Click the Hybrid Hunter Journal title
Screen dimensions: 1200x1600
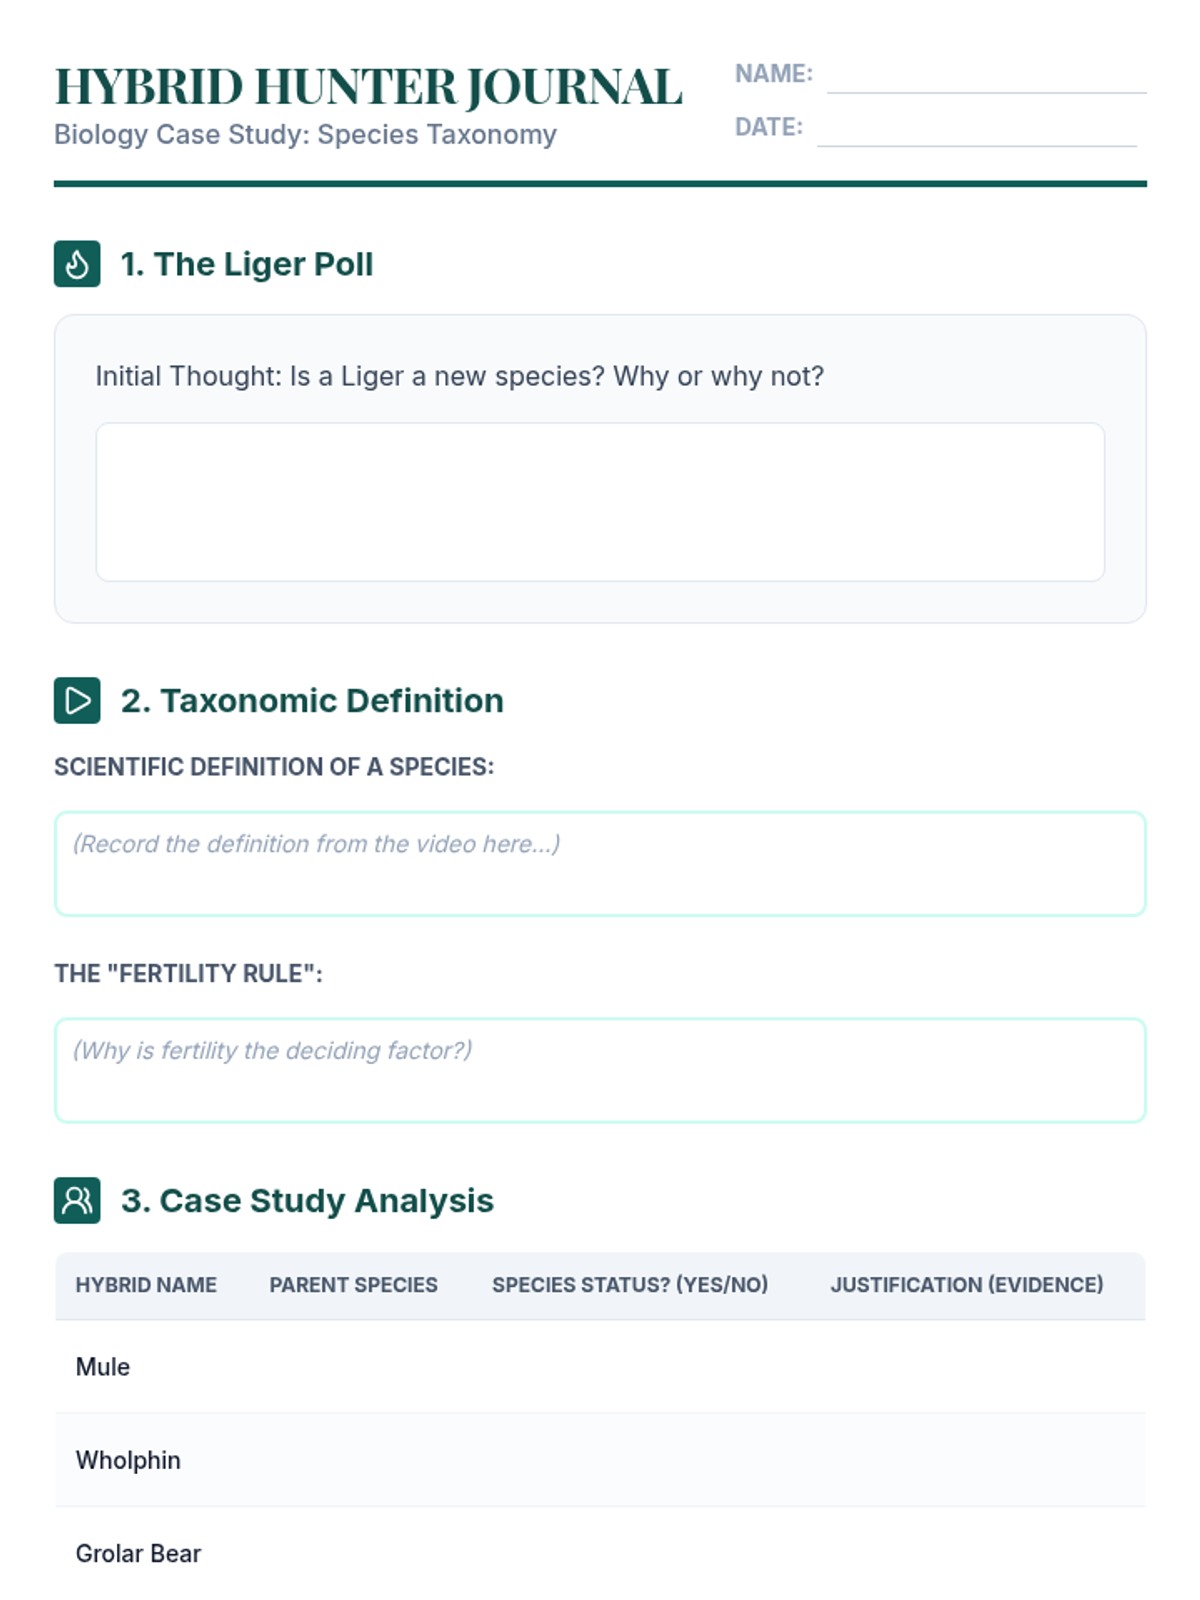[368, 87]
